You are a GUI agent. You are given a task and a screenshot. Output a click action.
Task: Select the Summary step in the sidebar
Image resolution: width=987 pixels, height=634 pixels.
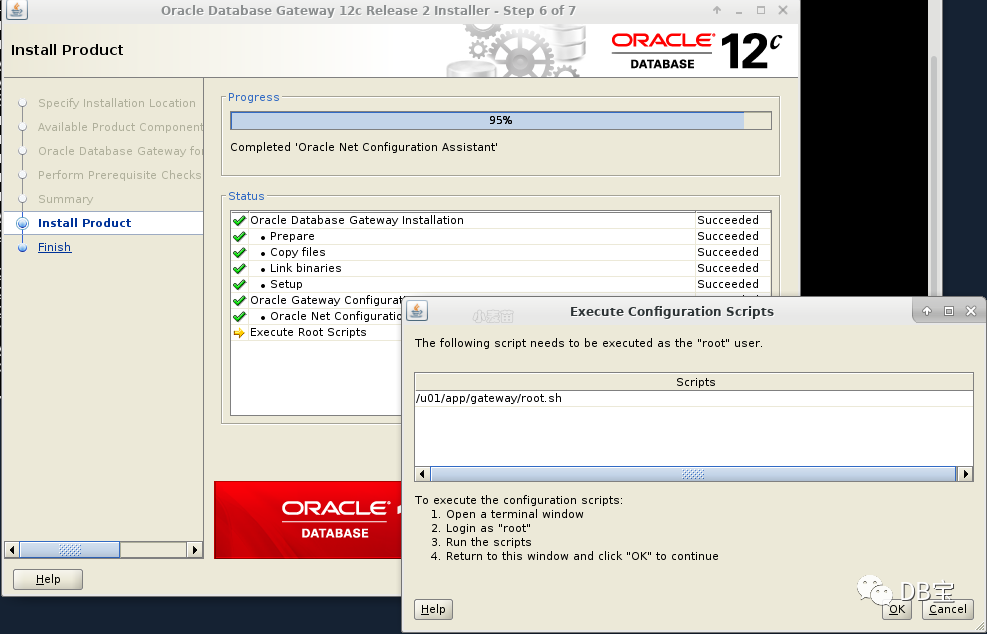(63, 199)
